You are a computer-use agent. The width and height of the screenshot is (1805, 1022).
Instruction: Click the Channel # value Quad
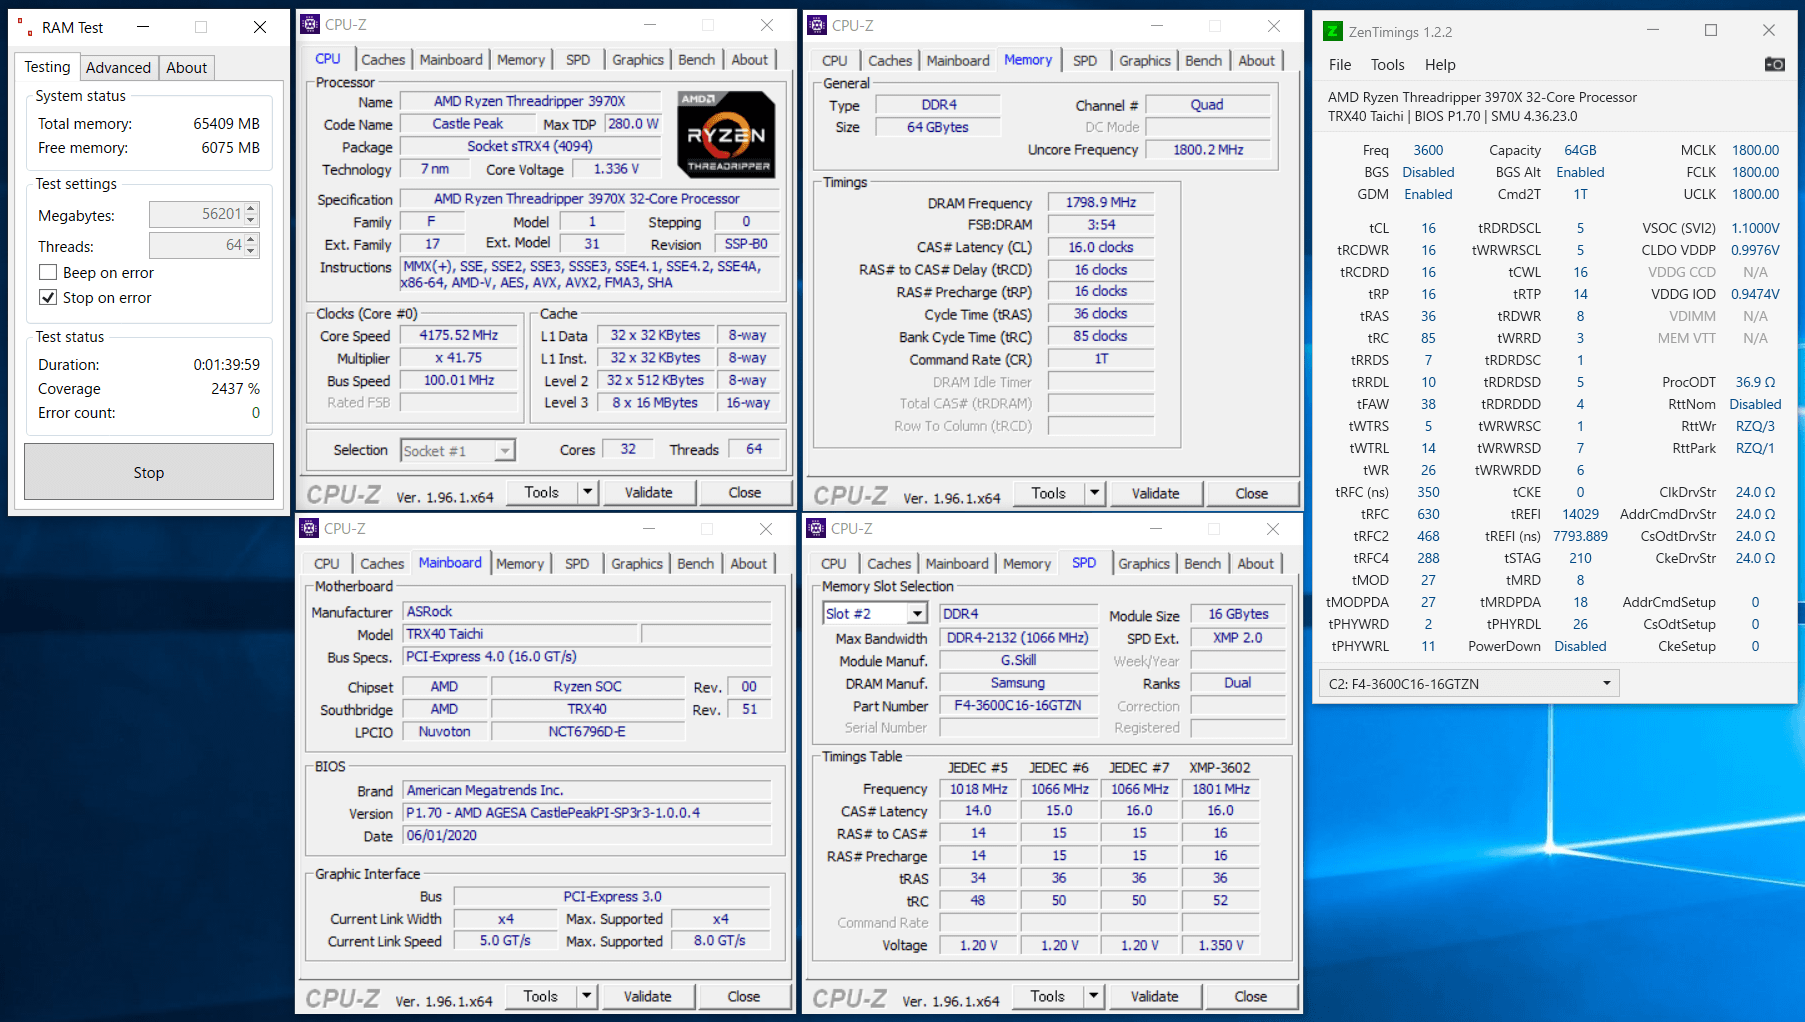point(1207,104)
